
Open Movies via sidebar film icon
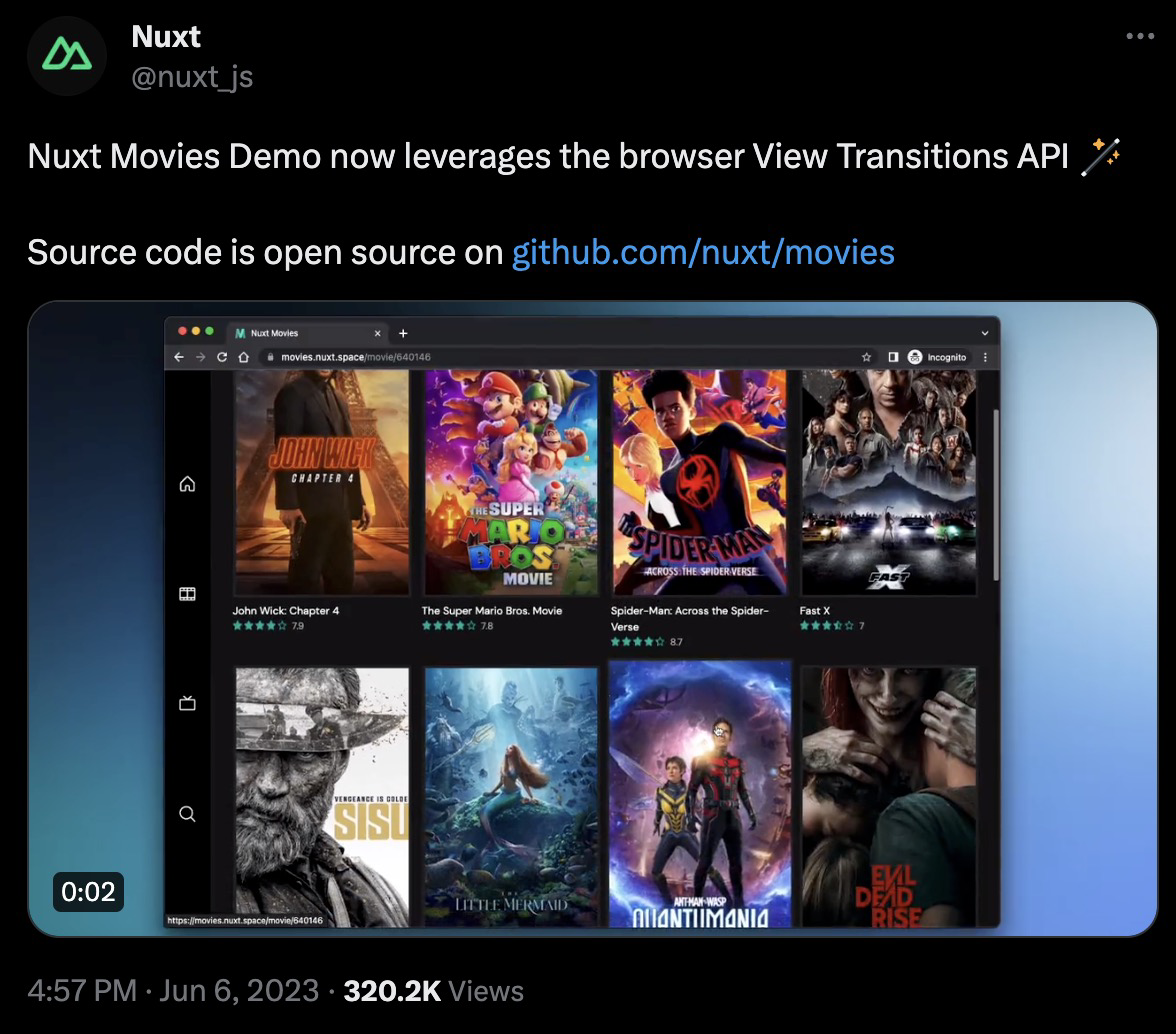click(x=188, y=594)
